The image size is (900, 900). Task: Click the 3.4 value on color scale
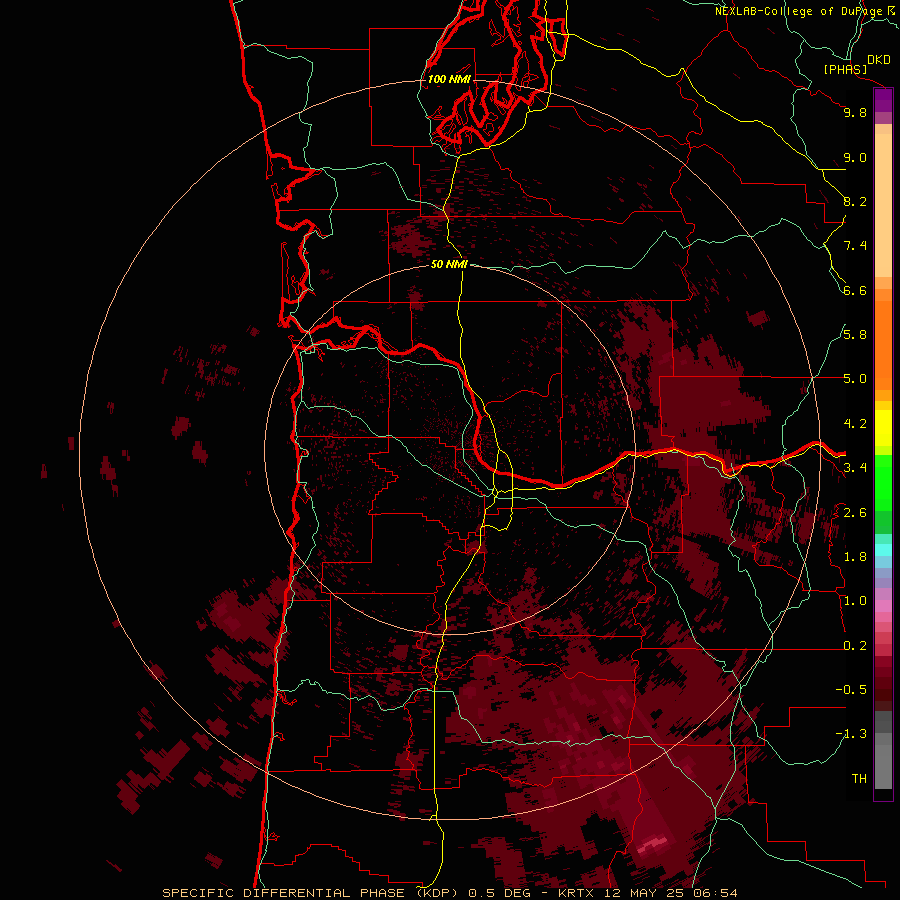[x=855, y=468]
